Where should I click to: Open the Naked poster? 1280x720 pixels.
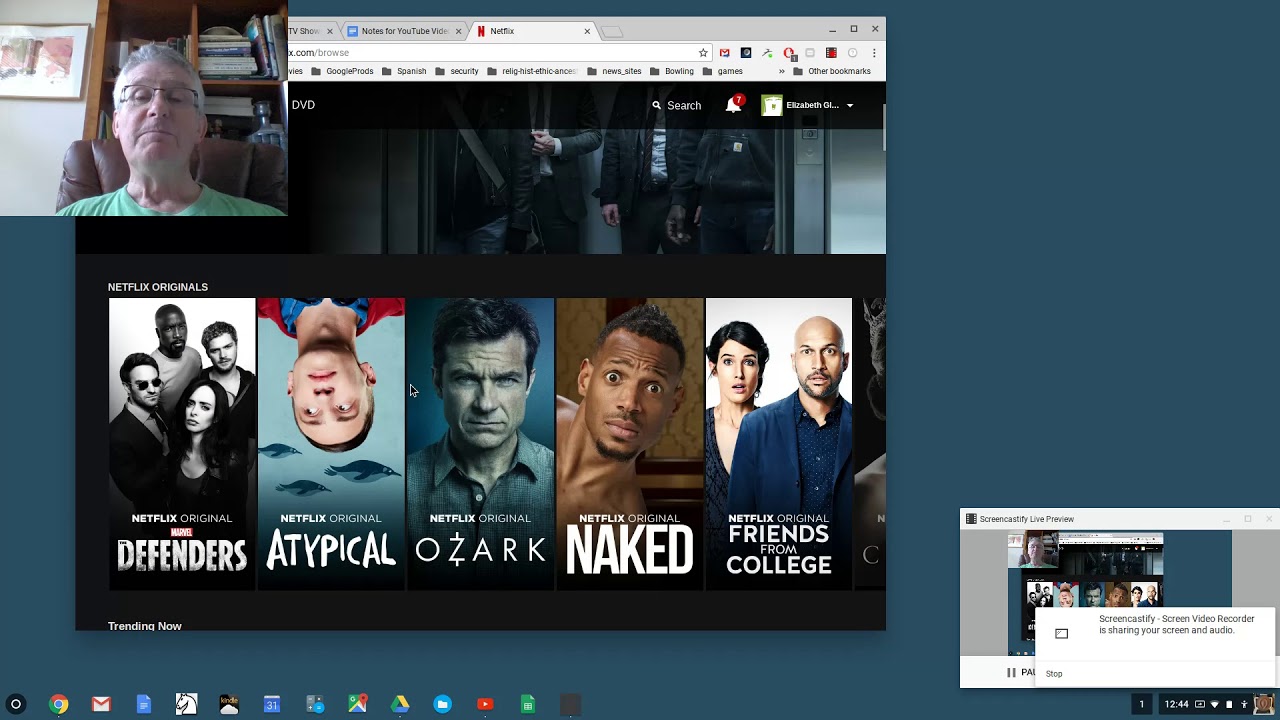pos(629,443)
